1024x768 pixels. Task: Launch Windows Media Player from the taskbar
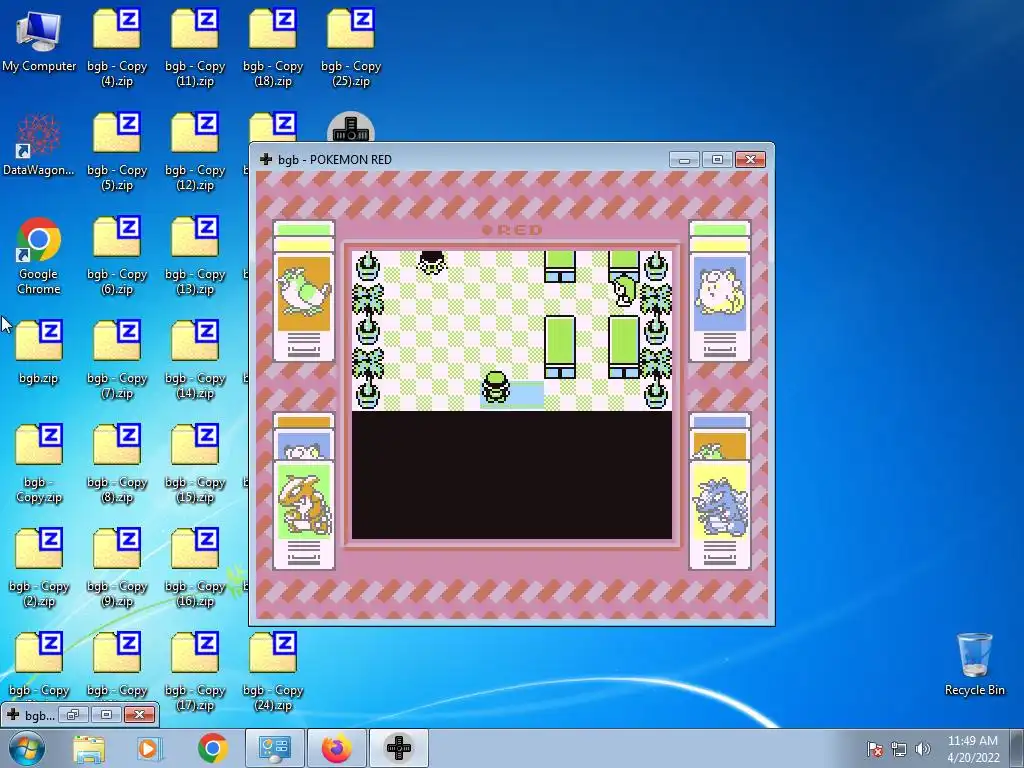point(148,748)
